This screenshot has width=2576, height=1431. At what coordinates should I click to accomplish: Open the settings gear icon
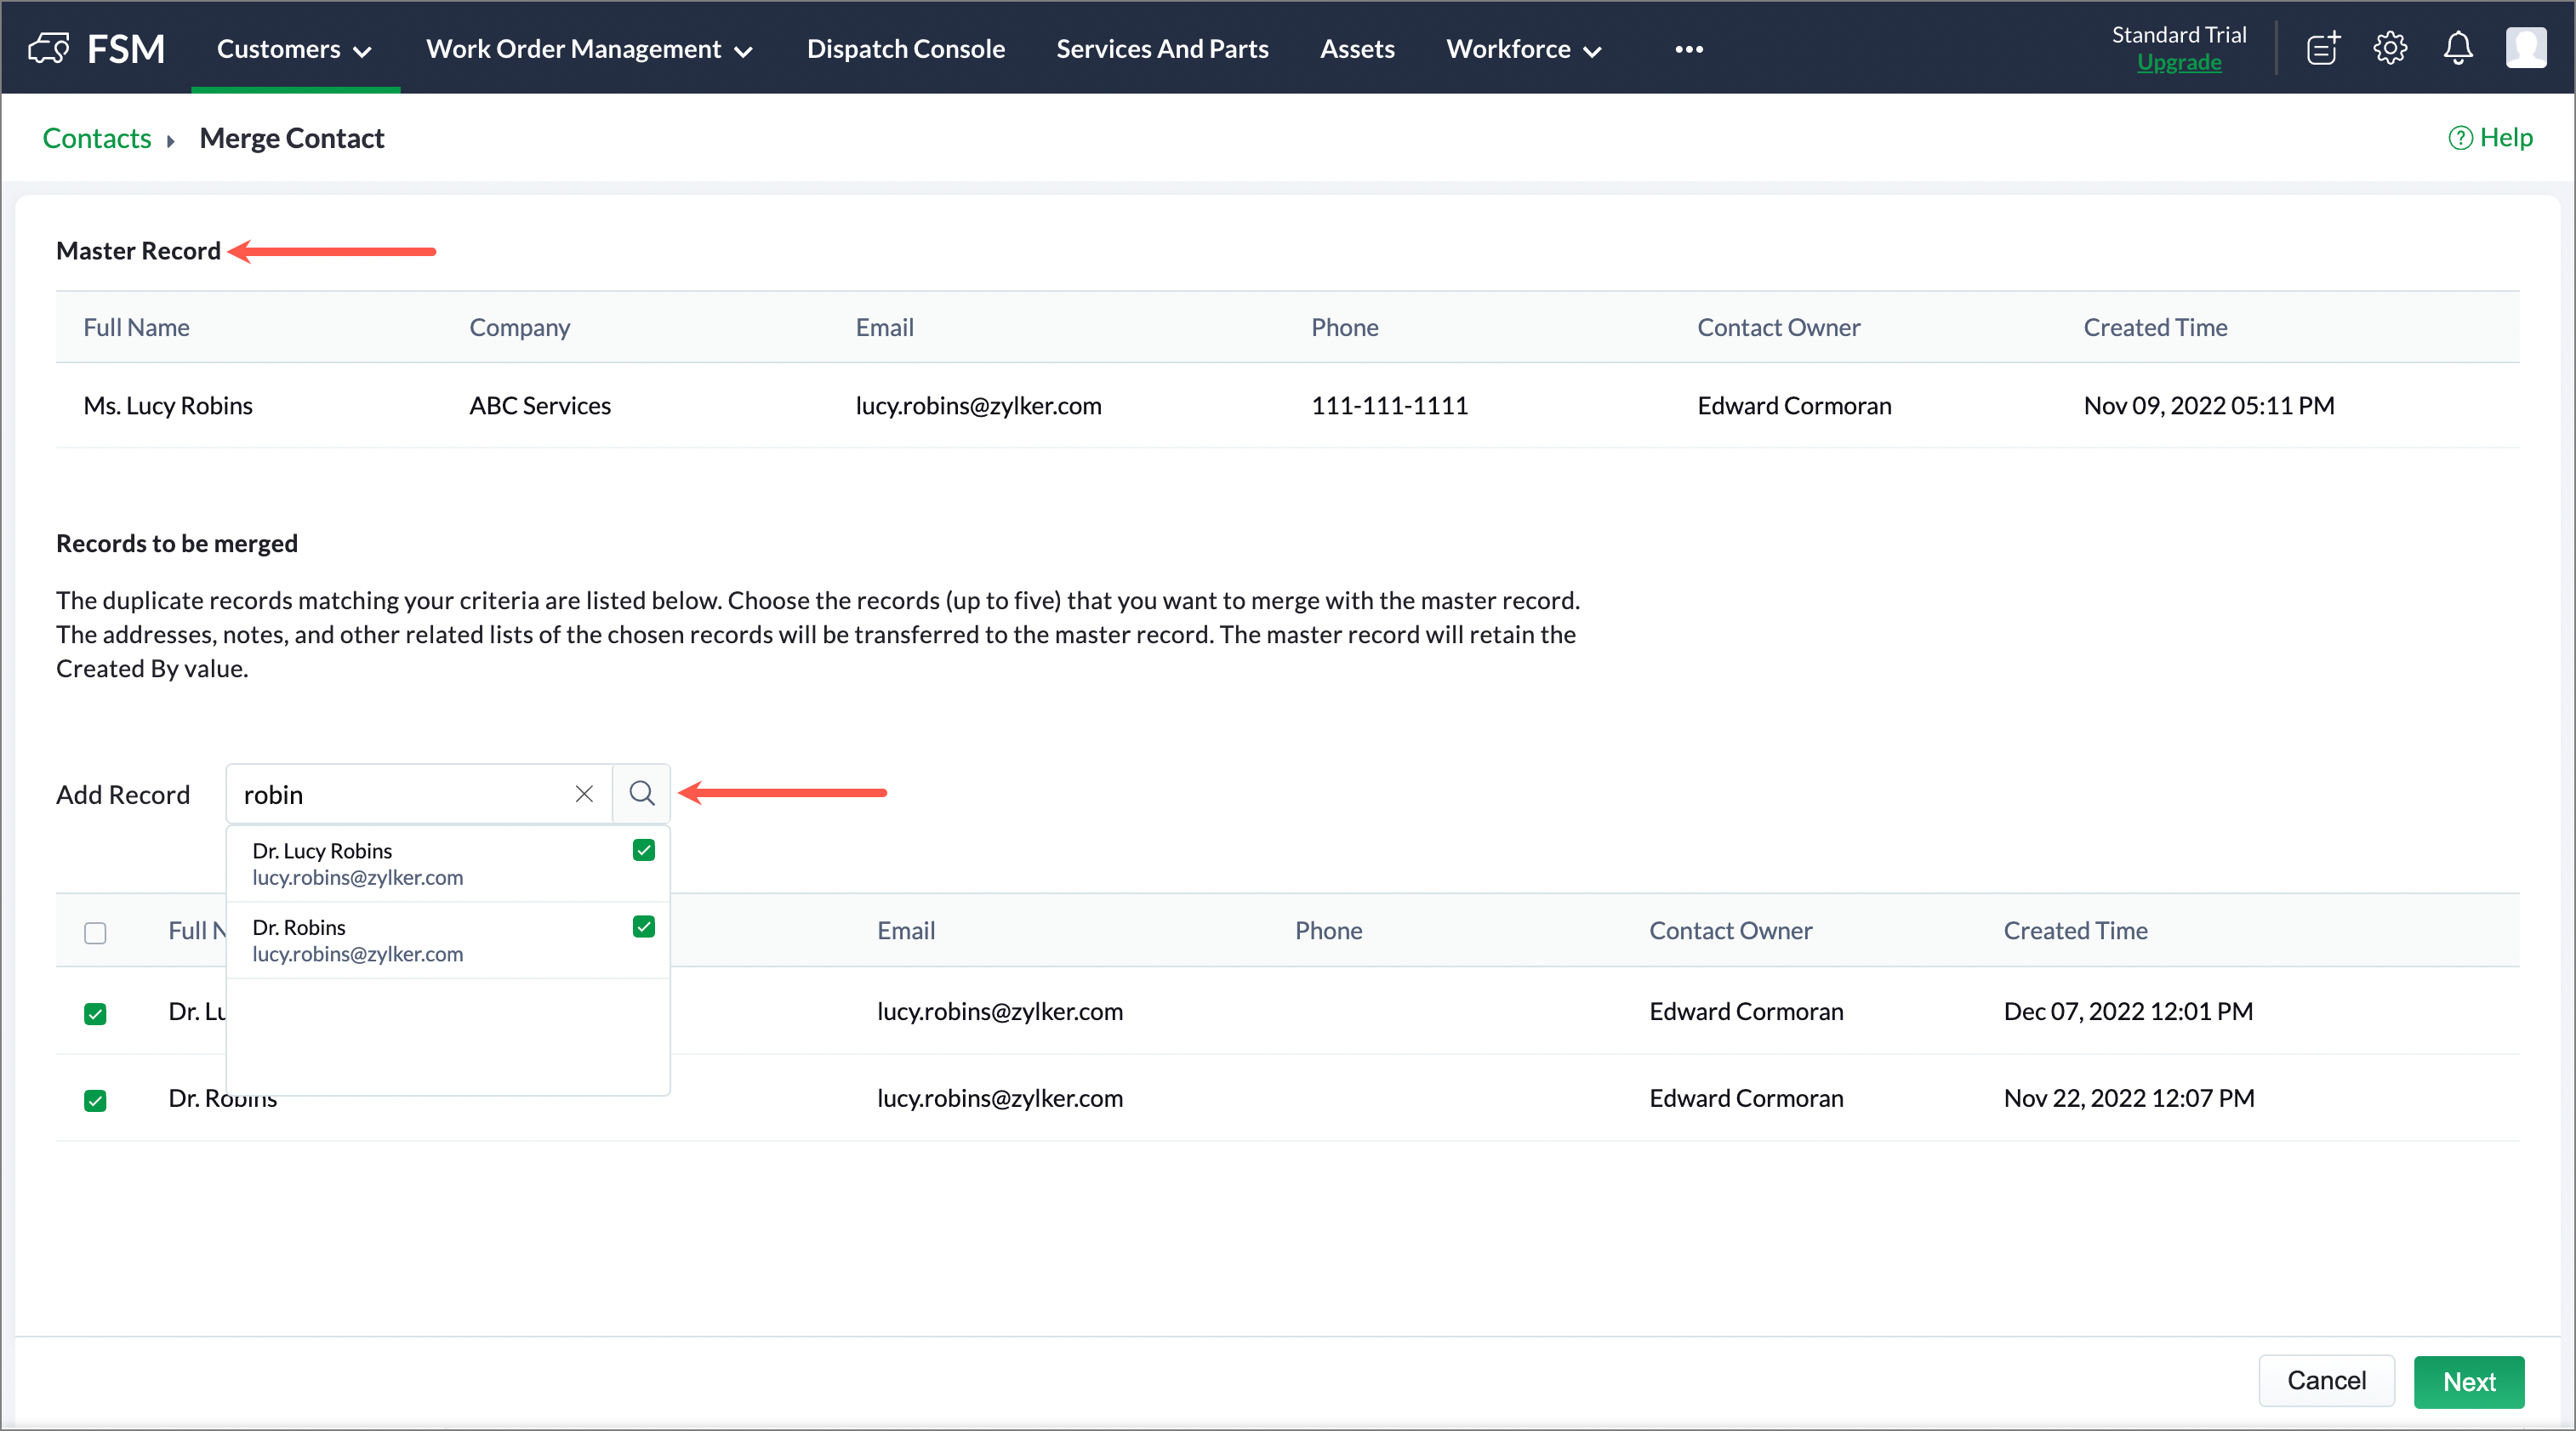tap(2390, 48)
